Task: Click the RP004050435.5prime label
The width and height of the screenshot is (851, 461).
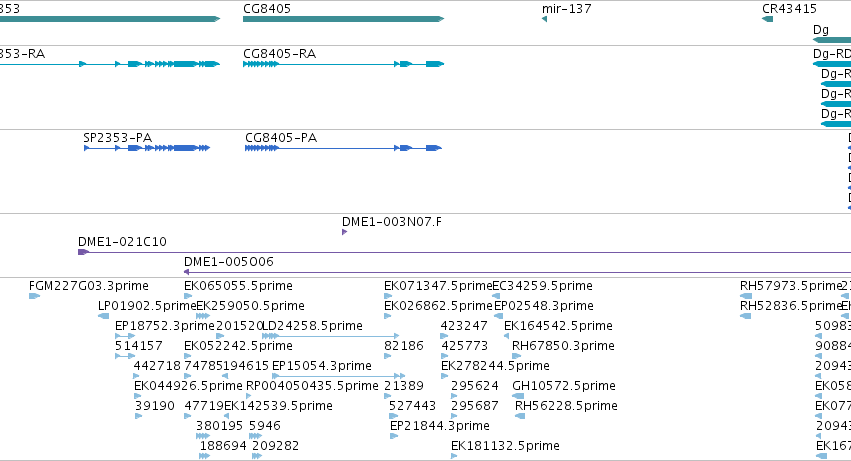Action: (312, 386)
